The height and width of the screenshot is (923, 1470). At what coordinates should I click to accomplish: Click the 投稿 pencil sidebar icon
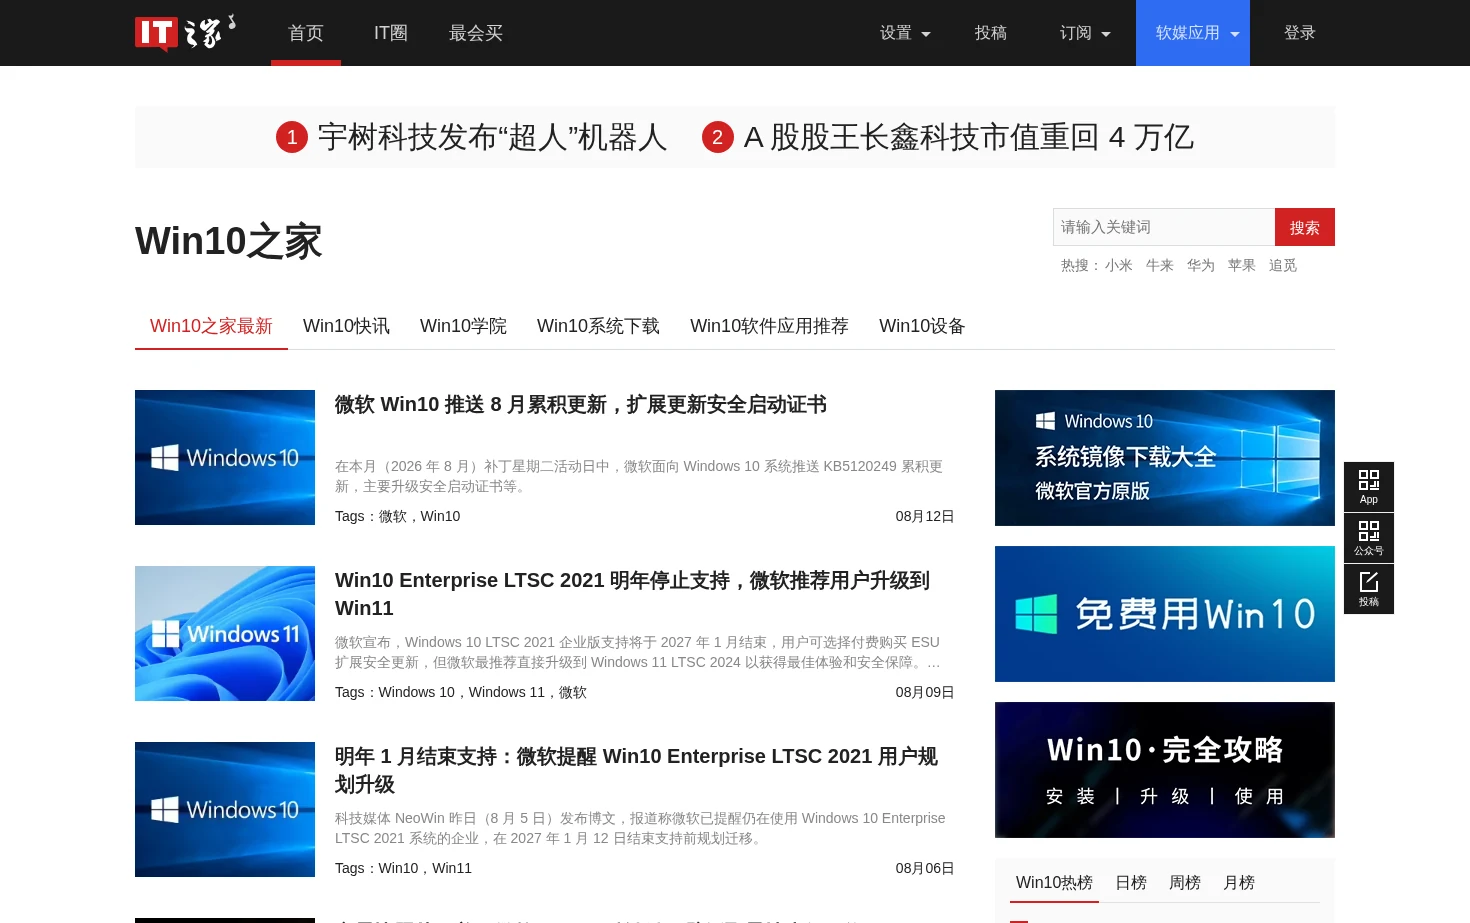click(1369, 589)
